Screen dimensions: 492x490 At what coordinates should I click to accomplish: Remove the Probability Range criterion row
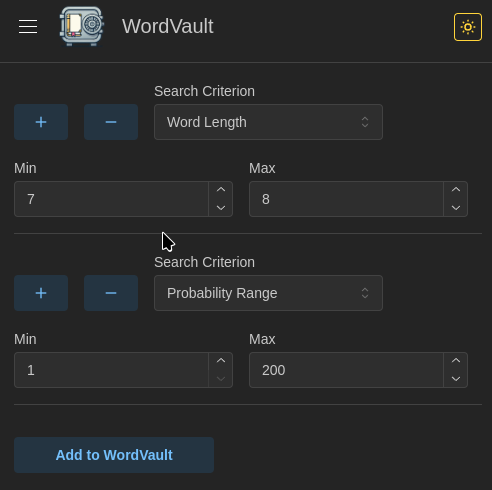pos(111,293)
